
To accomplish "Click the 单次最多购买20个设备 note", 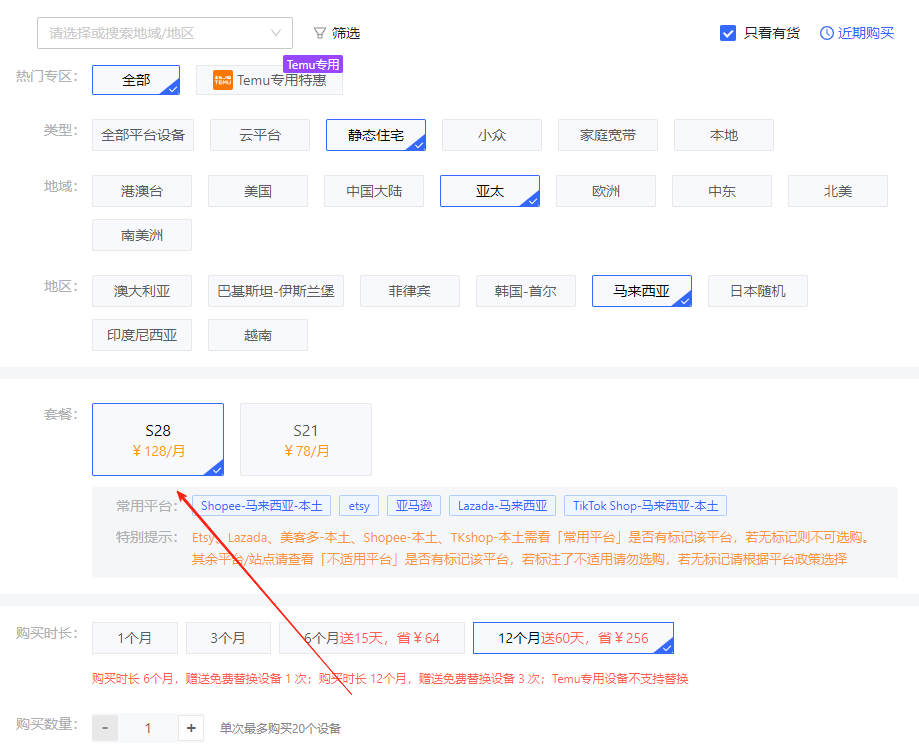I will pyautogui.click(x=280, y=728).
